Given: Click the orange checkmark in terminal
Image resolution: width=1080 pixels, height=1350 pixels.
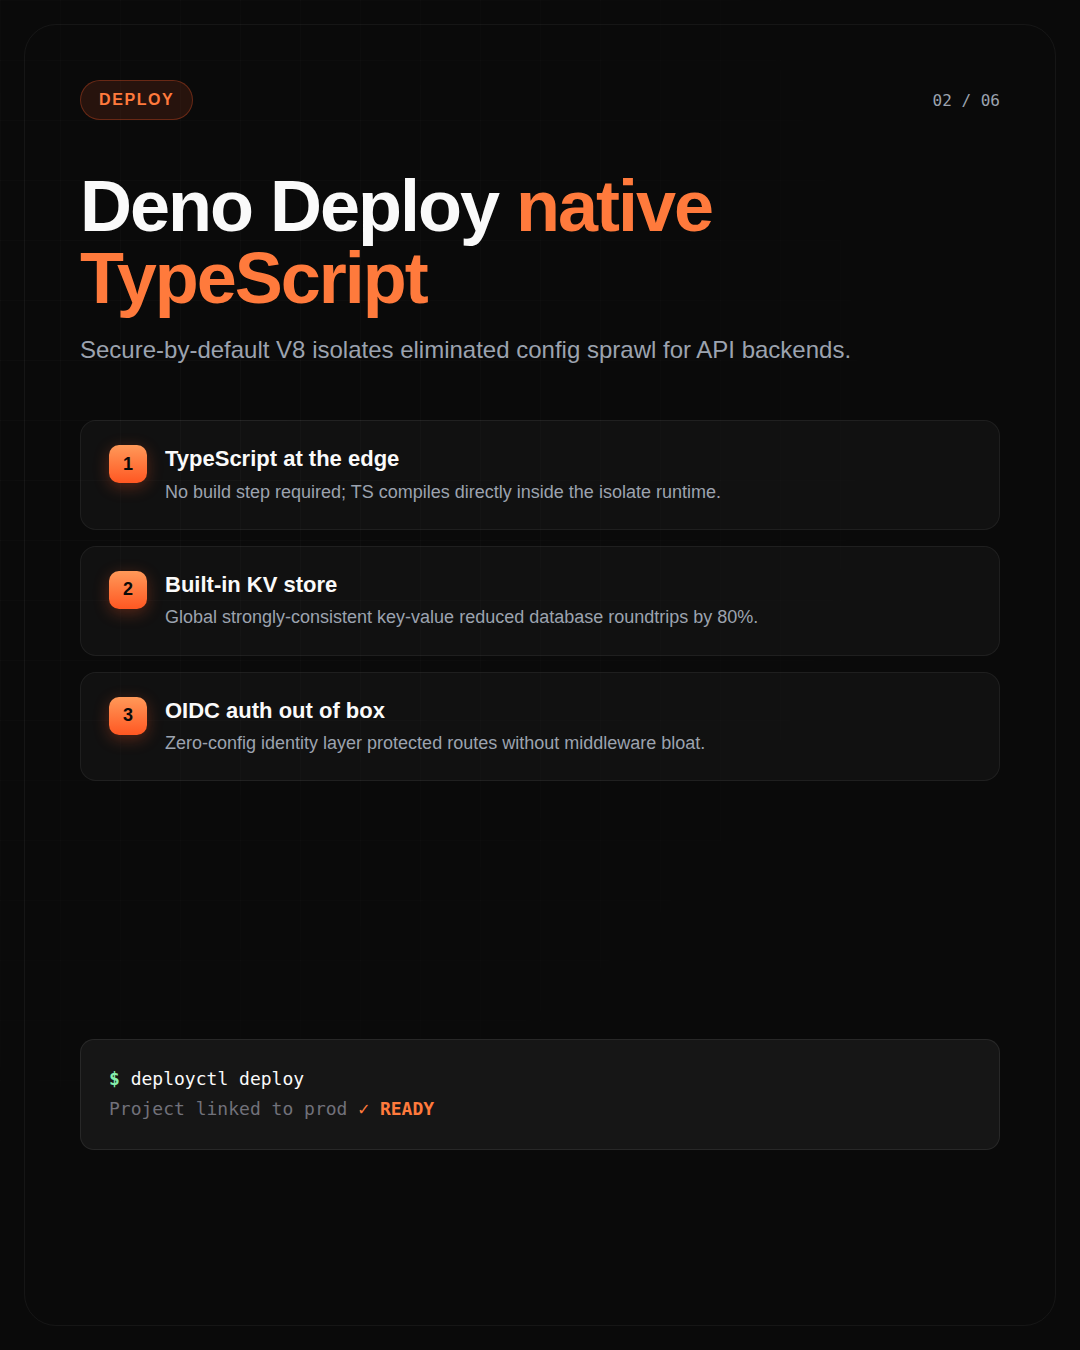Looking at the screenshot, I should 364,1109.
